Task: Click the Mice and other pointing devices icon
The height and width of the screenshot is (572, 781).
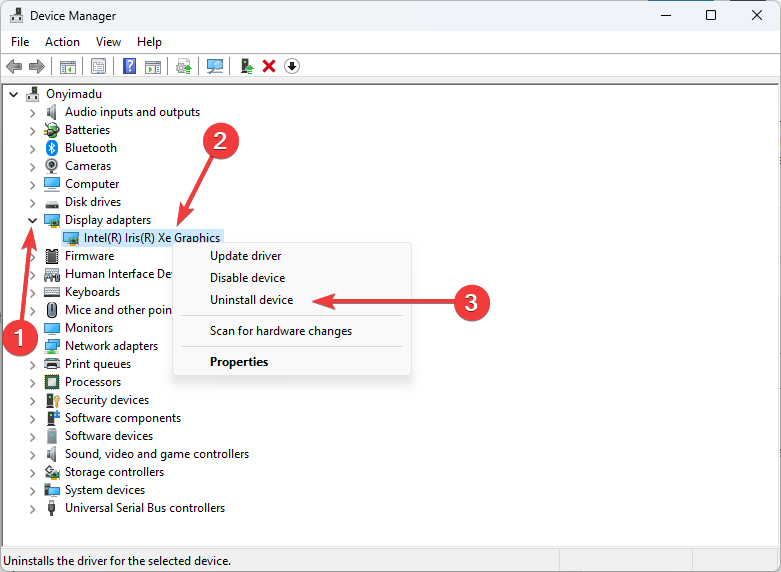Action: (52, 310)
